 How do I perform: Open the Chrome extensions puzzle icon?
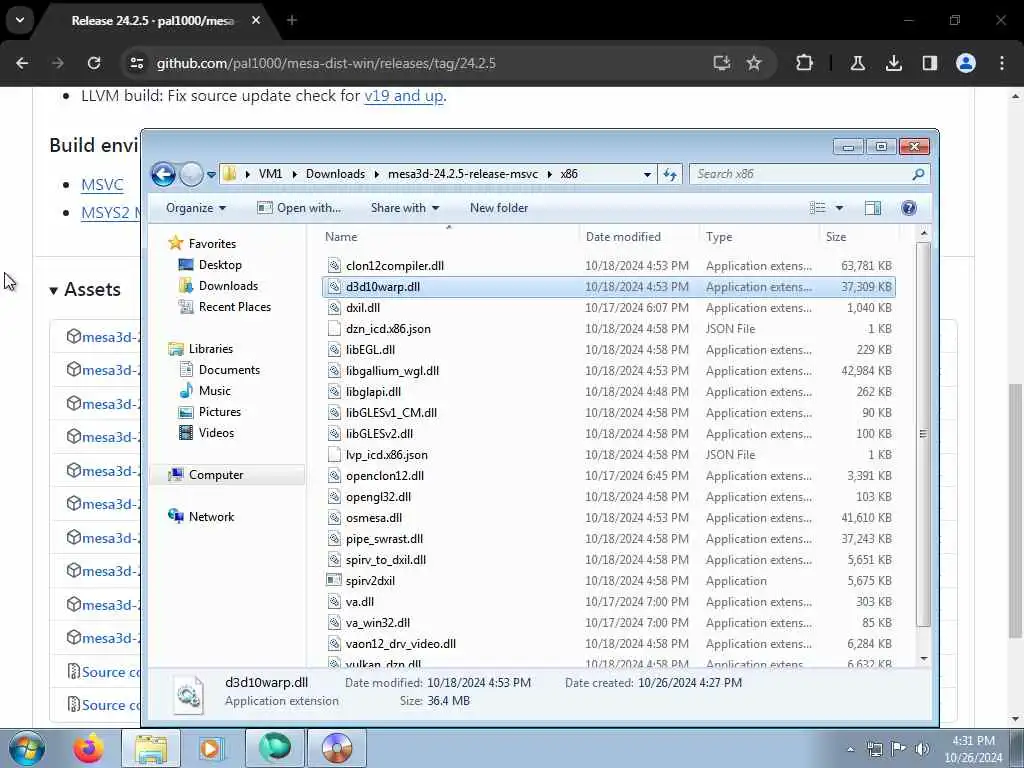[x=805, y=63]
